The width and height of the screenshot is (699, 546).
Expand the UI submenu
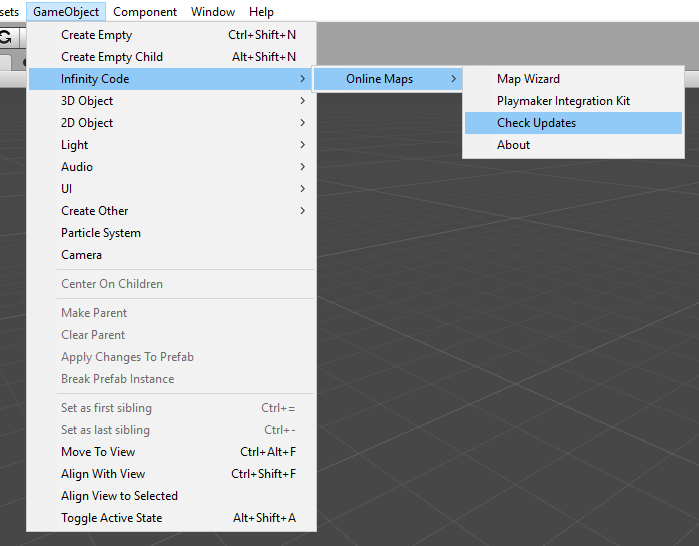(x=172, y=189)
